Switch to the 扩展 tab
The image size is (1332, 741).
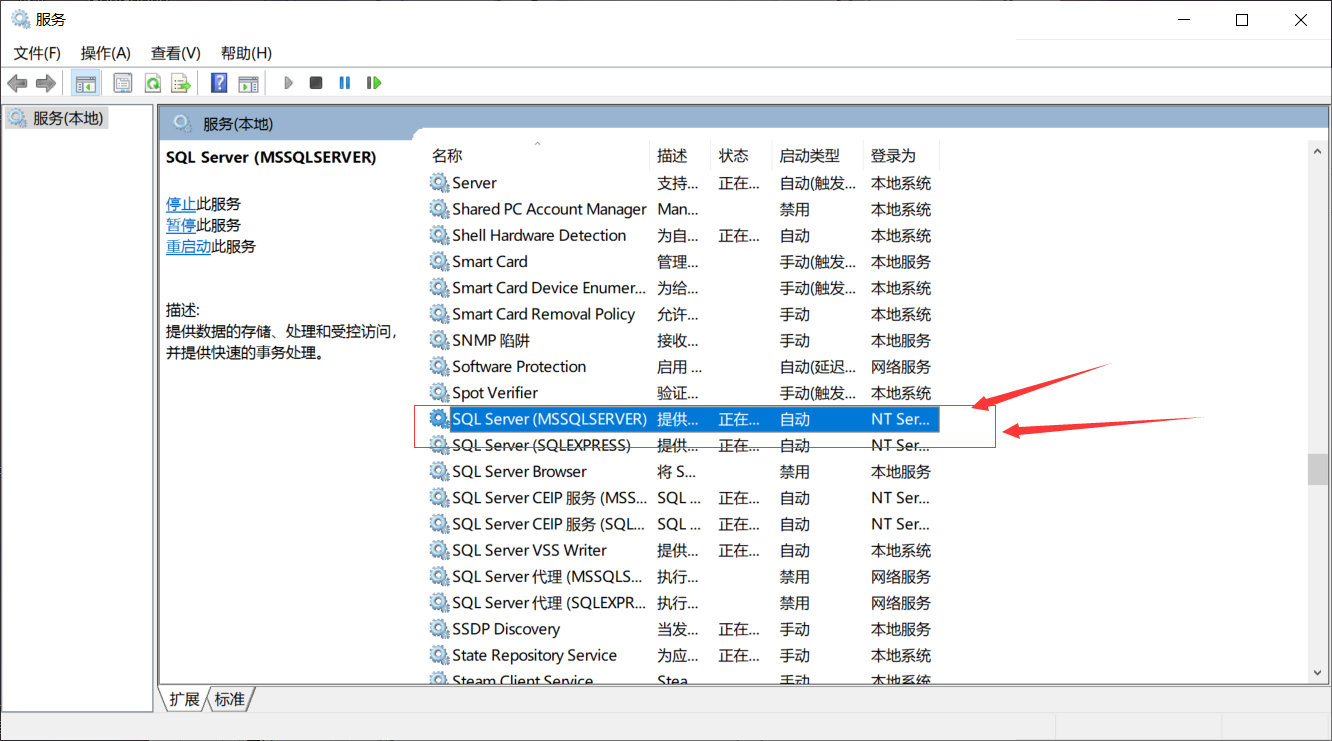pyautogui.click(x=184, y=699)
